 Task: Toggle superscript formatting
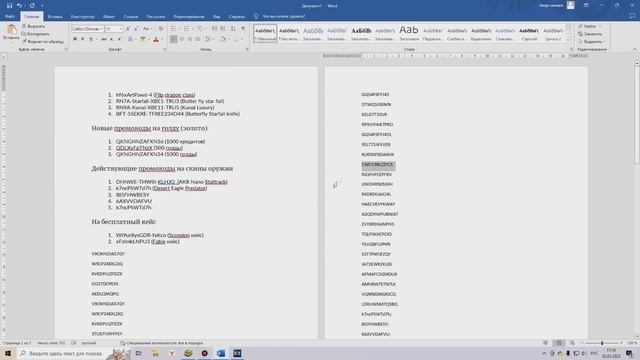[120, 39]
